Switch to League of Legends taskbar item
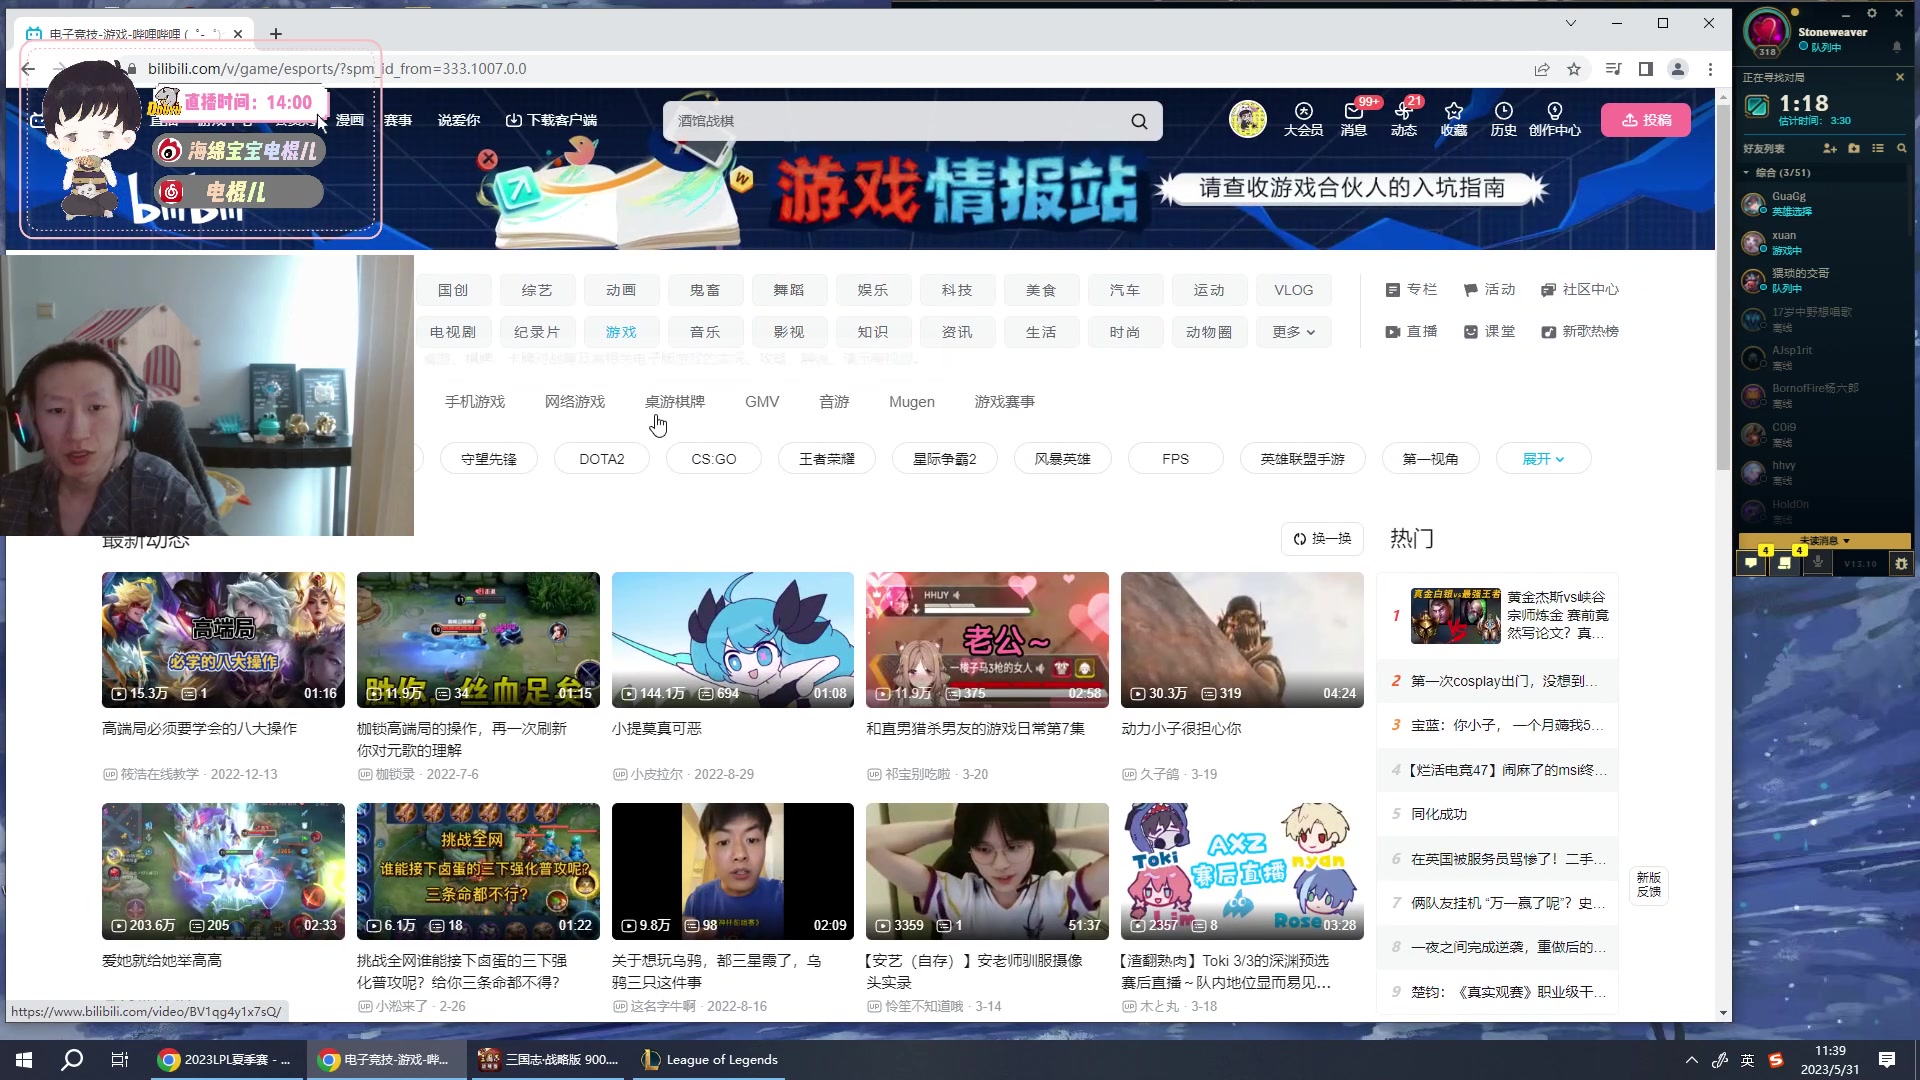This screenshot has height=1080, width=1920. click(x=710, y=1060)
